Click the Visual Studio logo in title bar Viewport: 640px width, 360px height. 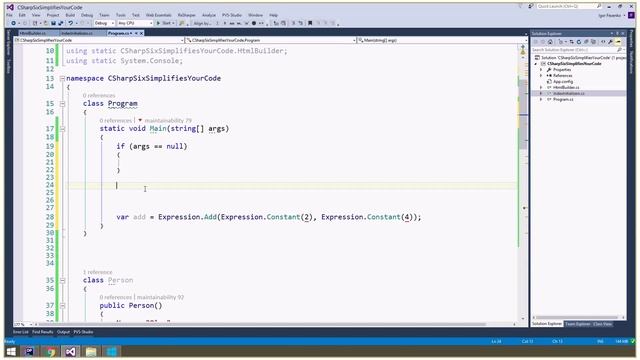[x=10, y=7]
